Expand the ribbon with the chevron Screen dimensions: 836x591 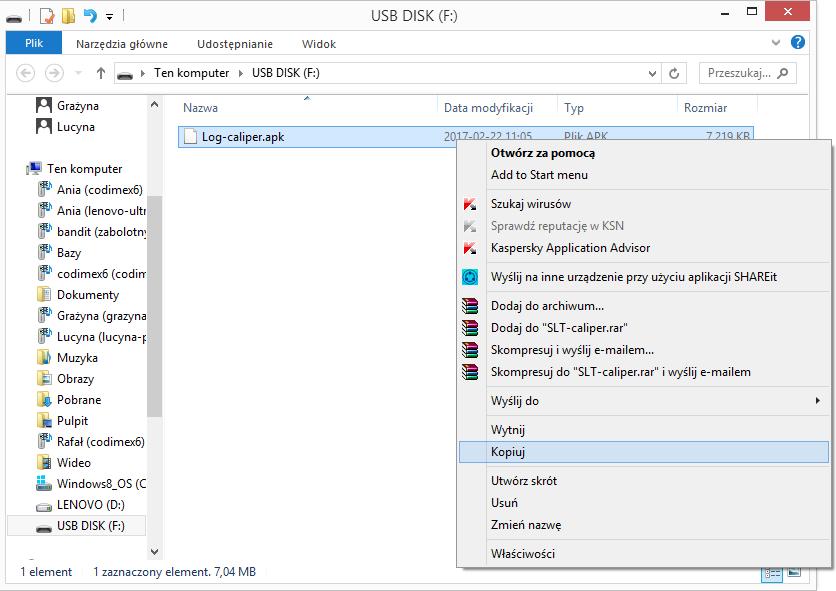pyautogui.click(x=776, y=43)
